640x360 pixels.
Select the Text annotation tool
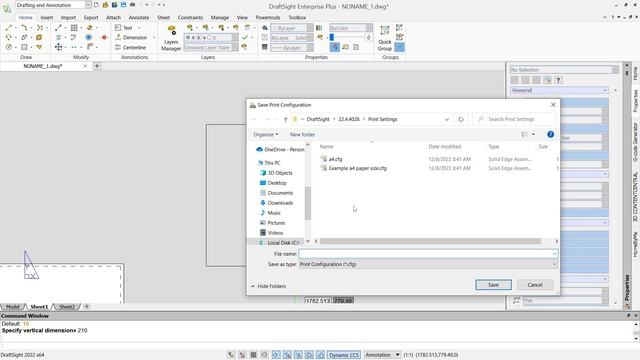point(124,28)
